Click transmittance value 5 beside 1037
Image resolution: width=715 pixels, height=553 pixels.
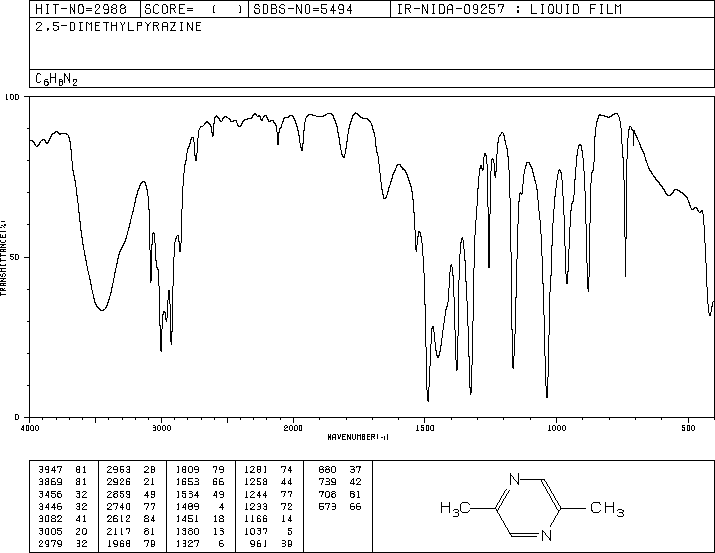point(290,532)
